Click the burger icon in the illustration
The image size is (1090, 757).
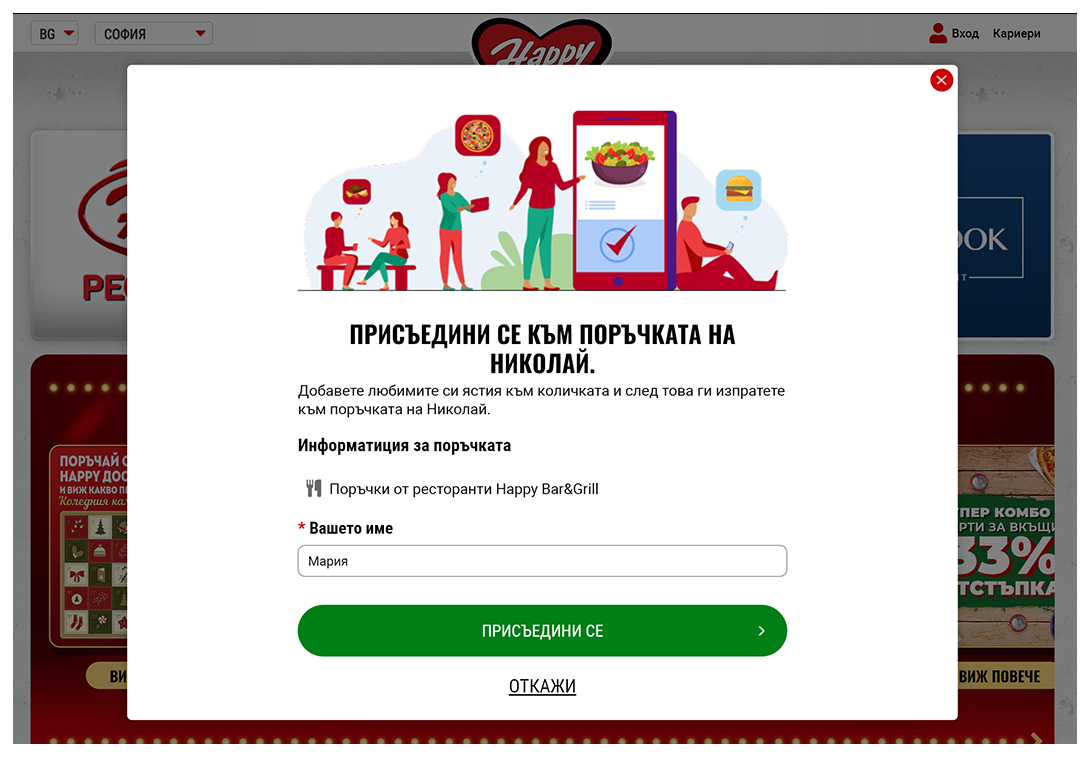738,189
